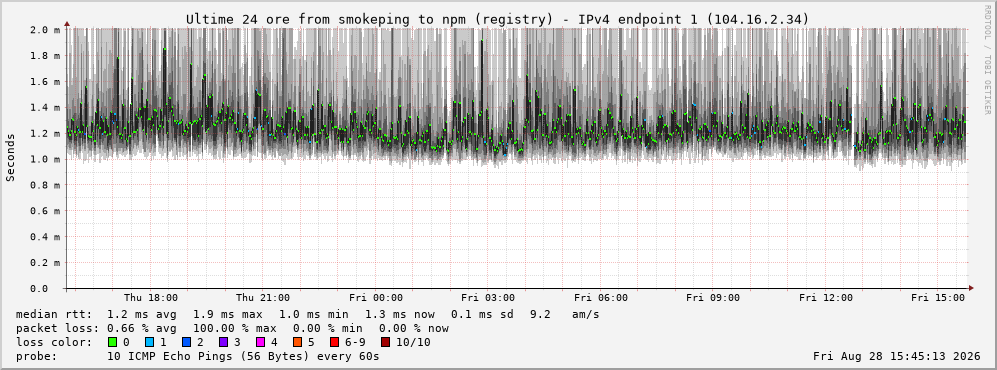
Task: Click the light blue loss color 1 swatch
Action: [x=149, y=342]
